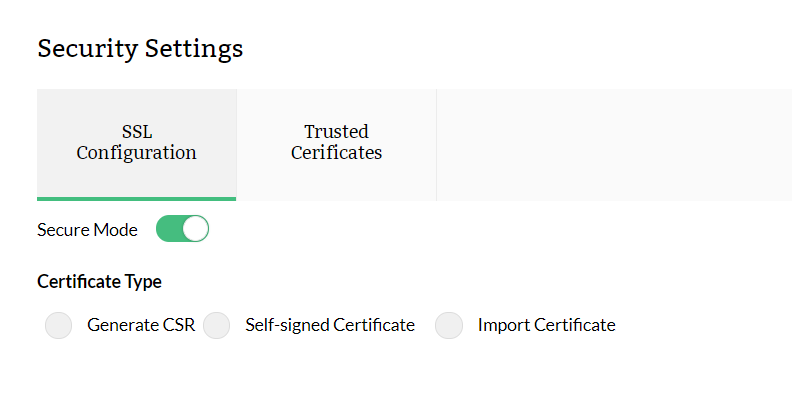Screen dimensions: 792x403
Task: Click the green track of Secure Mode toggle
Action: coord(169,229)
